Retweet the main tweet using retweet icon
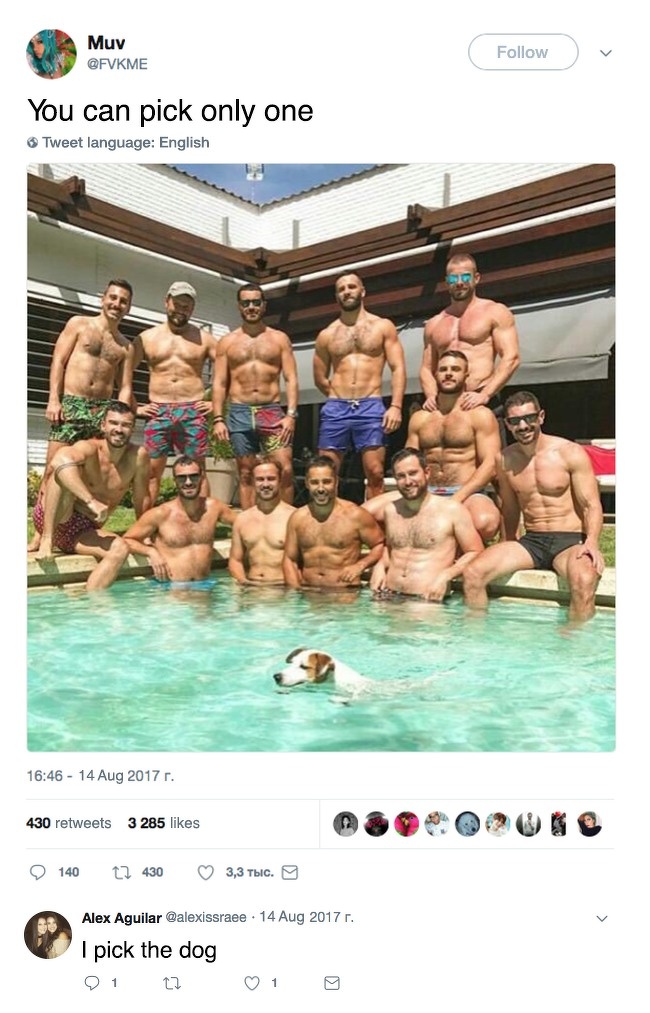This screenshot has width=650, height=1013. pos(121,872)
